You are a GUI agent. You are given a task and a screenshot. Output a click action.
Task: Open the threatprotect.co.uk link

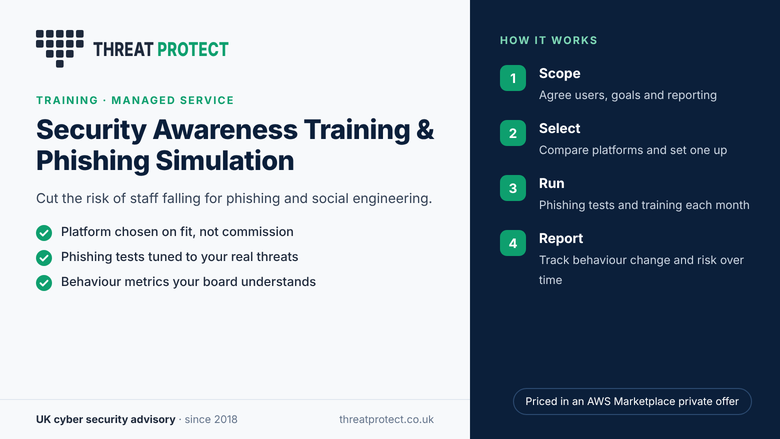pos(387,419)
